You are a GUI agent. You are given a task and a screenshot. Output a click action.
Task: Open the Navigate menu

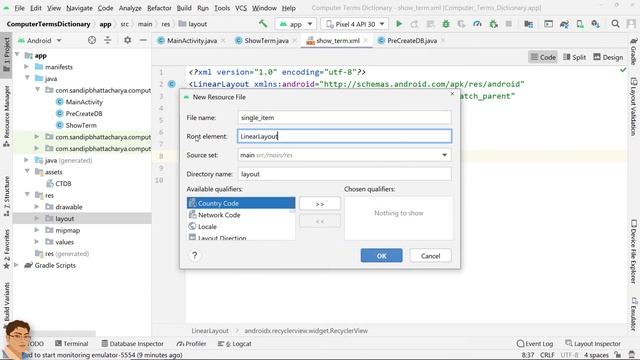(79, 8)
